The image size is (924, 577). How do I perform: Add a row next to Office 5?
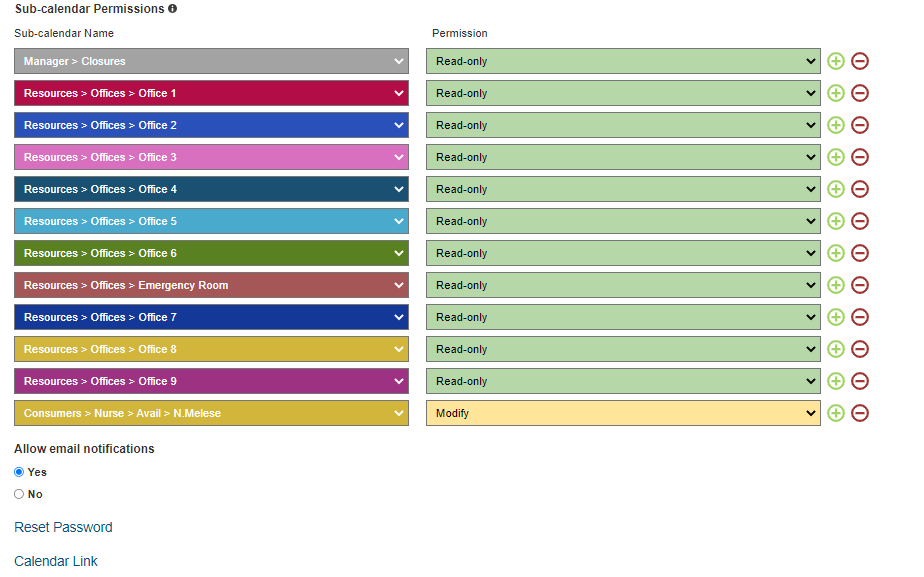[x=836, y=221]
